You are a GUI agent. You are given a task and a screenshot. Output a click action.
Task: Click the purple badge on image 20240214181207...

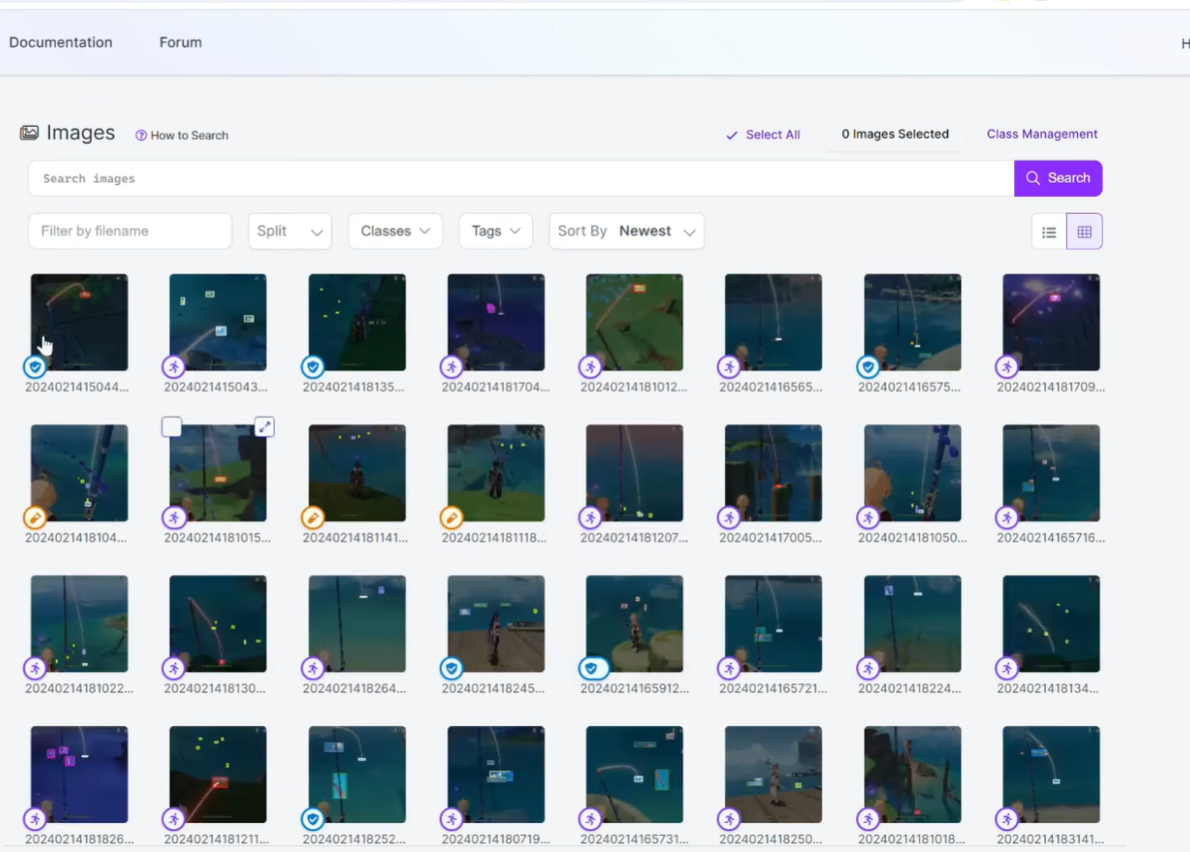tap(590, 517)
